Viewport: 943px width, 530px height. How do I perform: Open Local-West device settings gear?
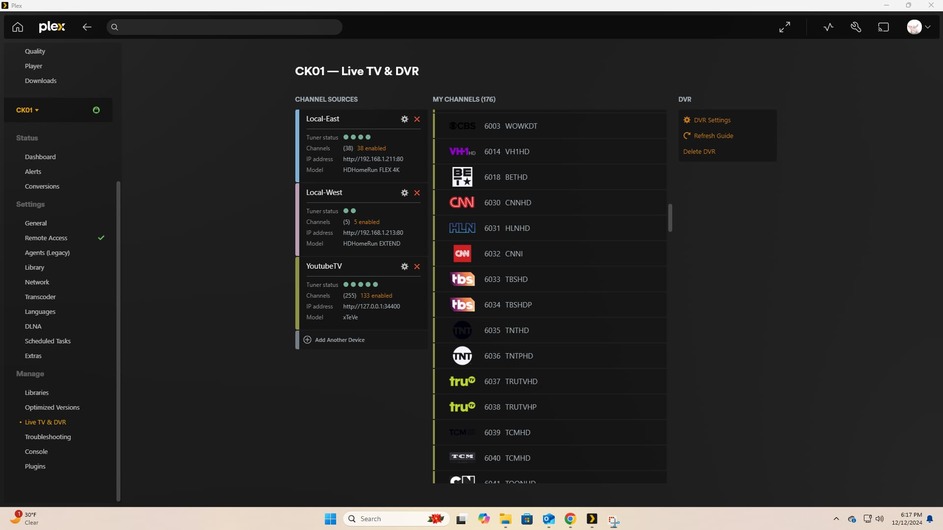coord(405,193)
